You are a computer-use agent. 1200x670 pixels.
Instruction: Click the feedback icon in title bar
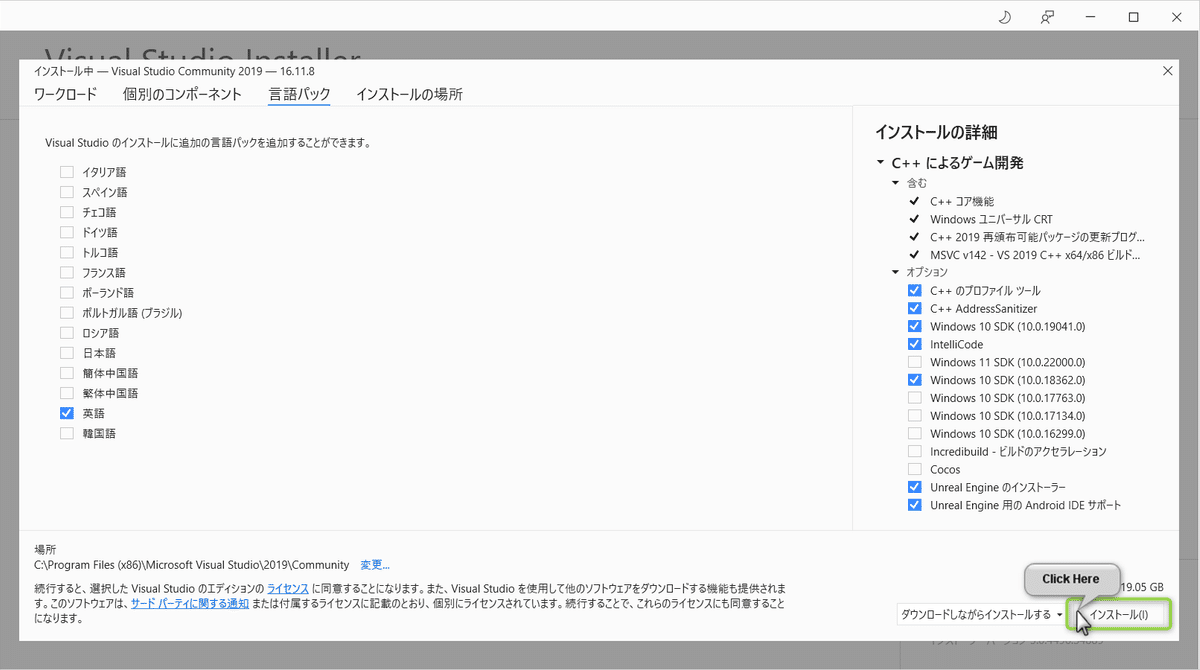point(1047,17)
